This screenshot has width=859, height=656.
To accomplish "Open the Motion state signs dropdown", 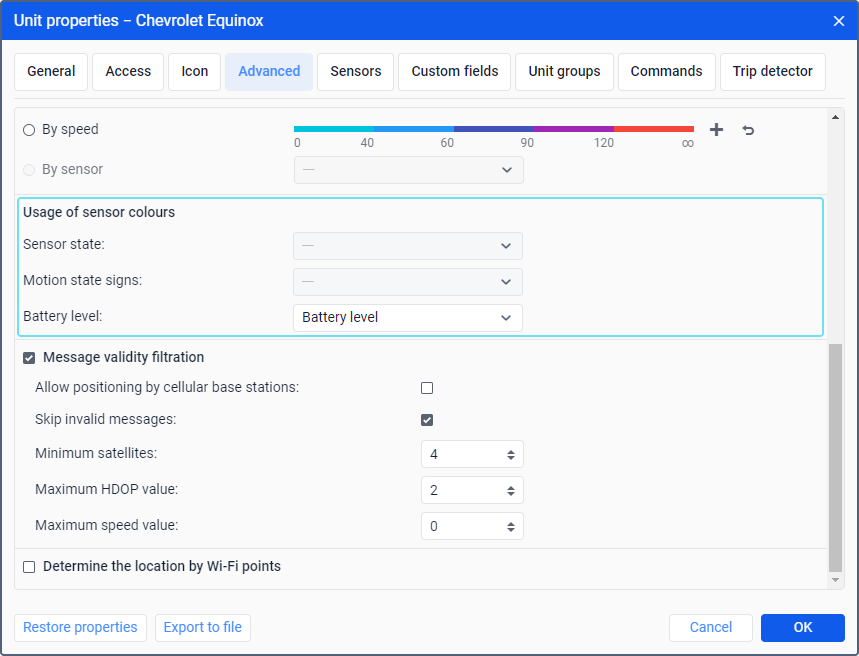I will tap(408, 282).
